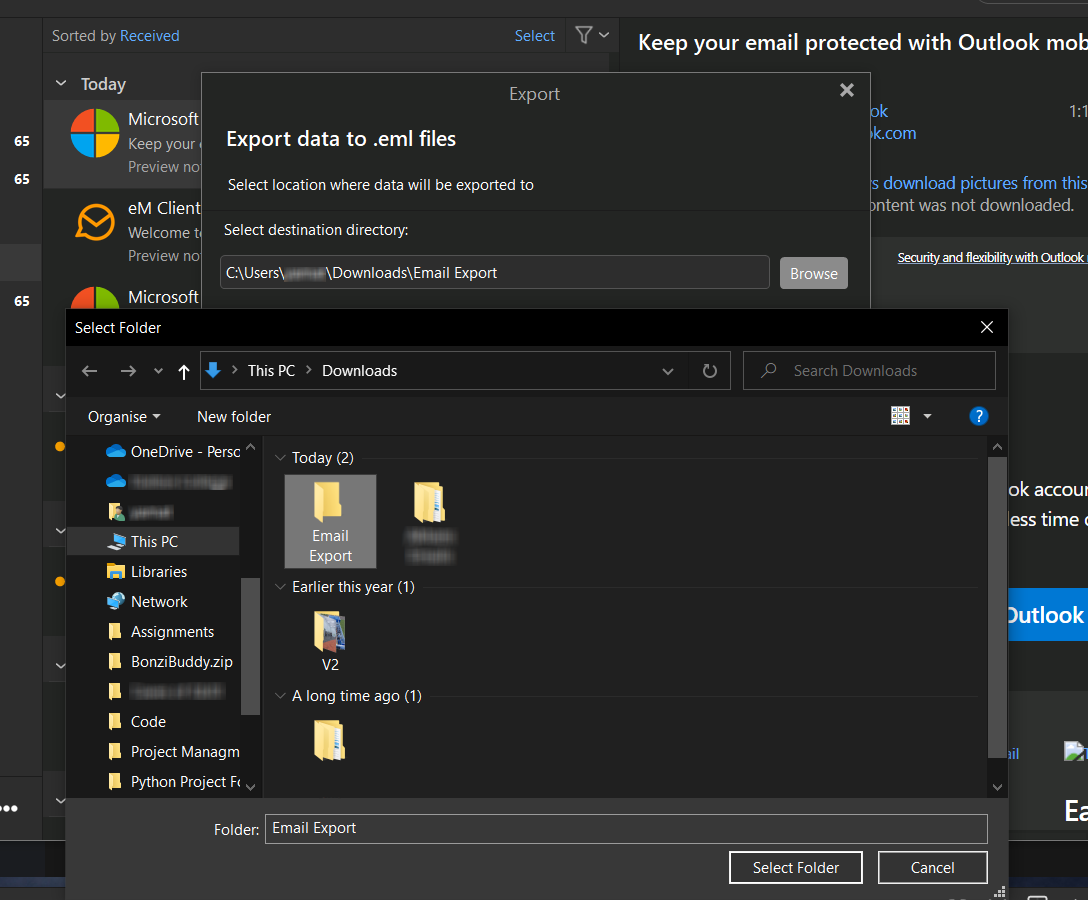Click file list scrollbar down arrow

point(997,787)
